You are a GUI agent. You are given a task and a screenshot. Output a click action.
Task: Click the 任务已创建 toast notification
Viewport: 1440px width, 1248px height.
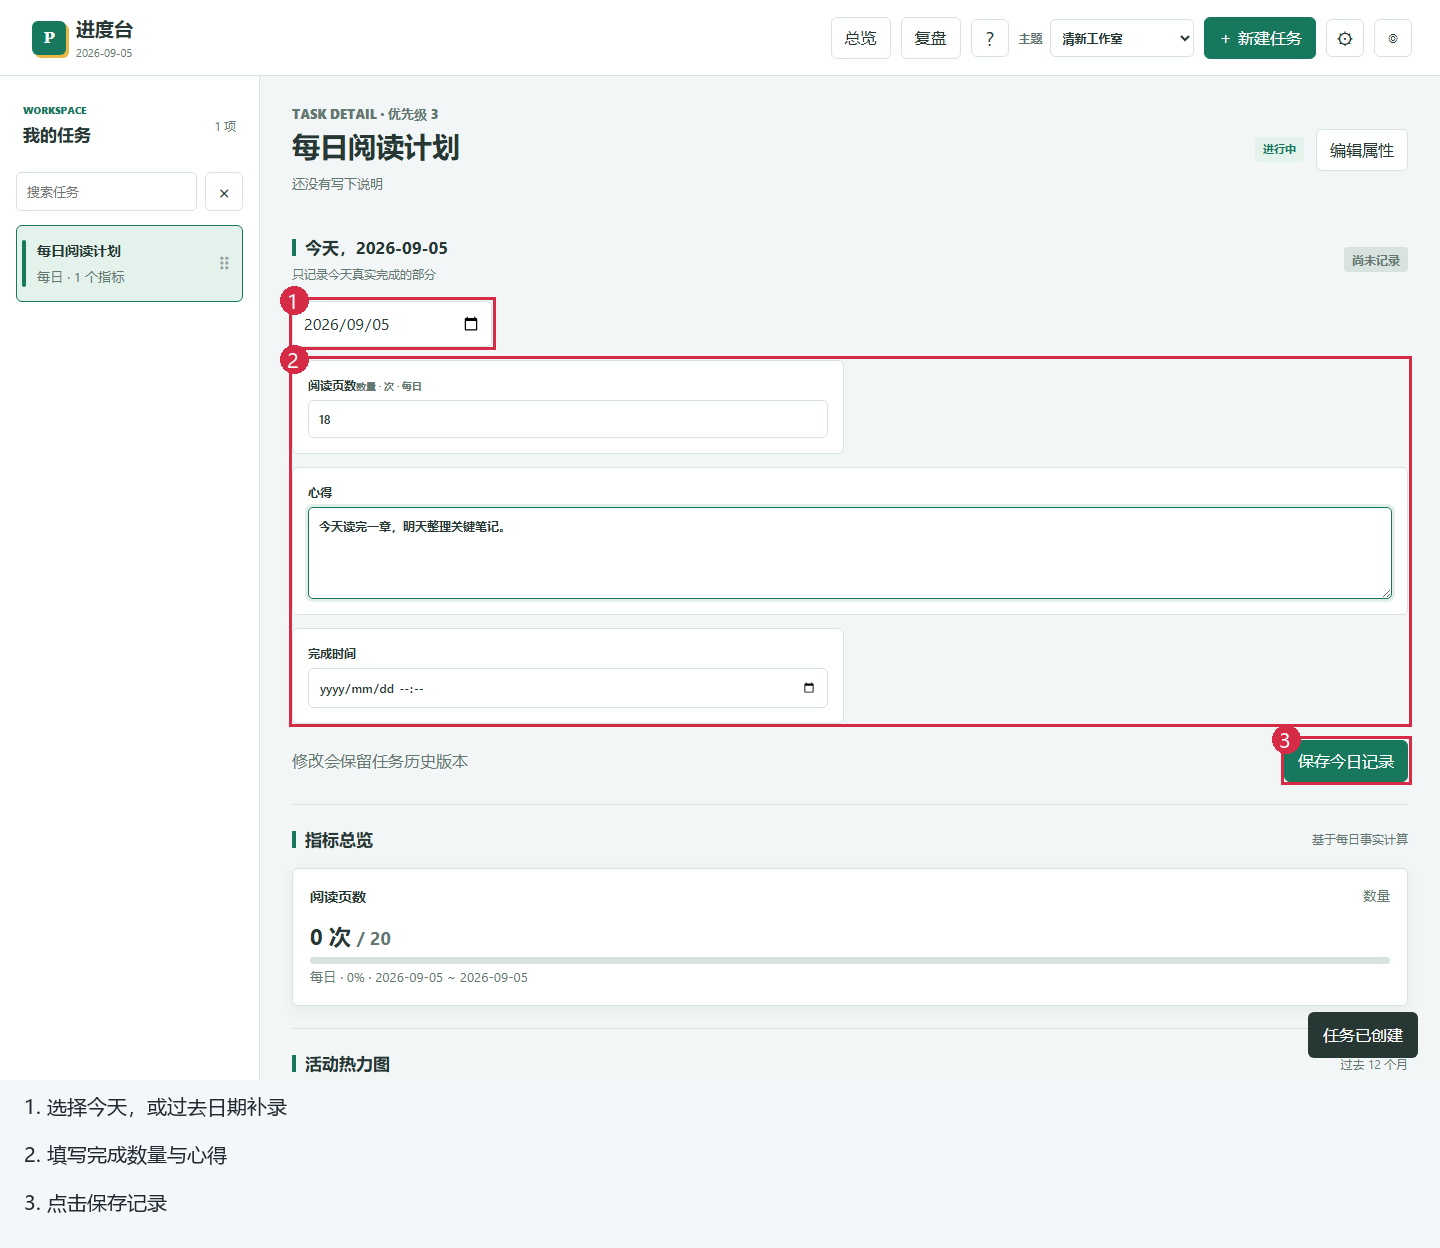pyautogui.click(x=1363, y=1035)
